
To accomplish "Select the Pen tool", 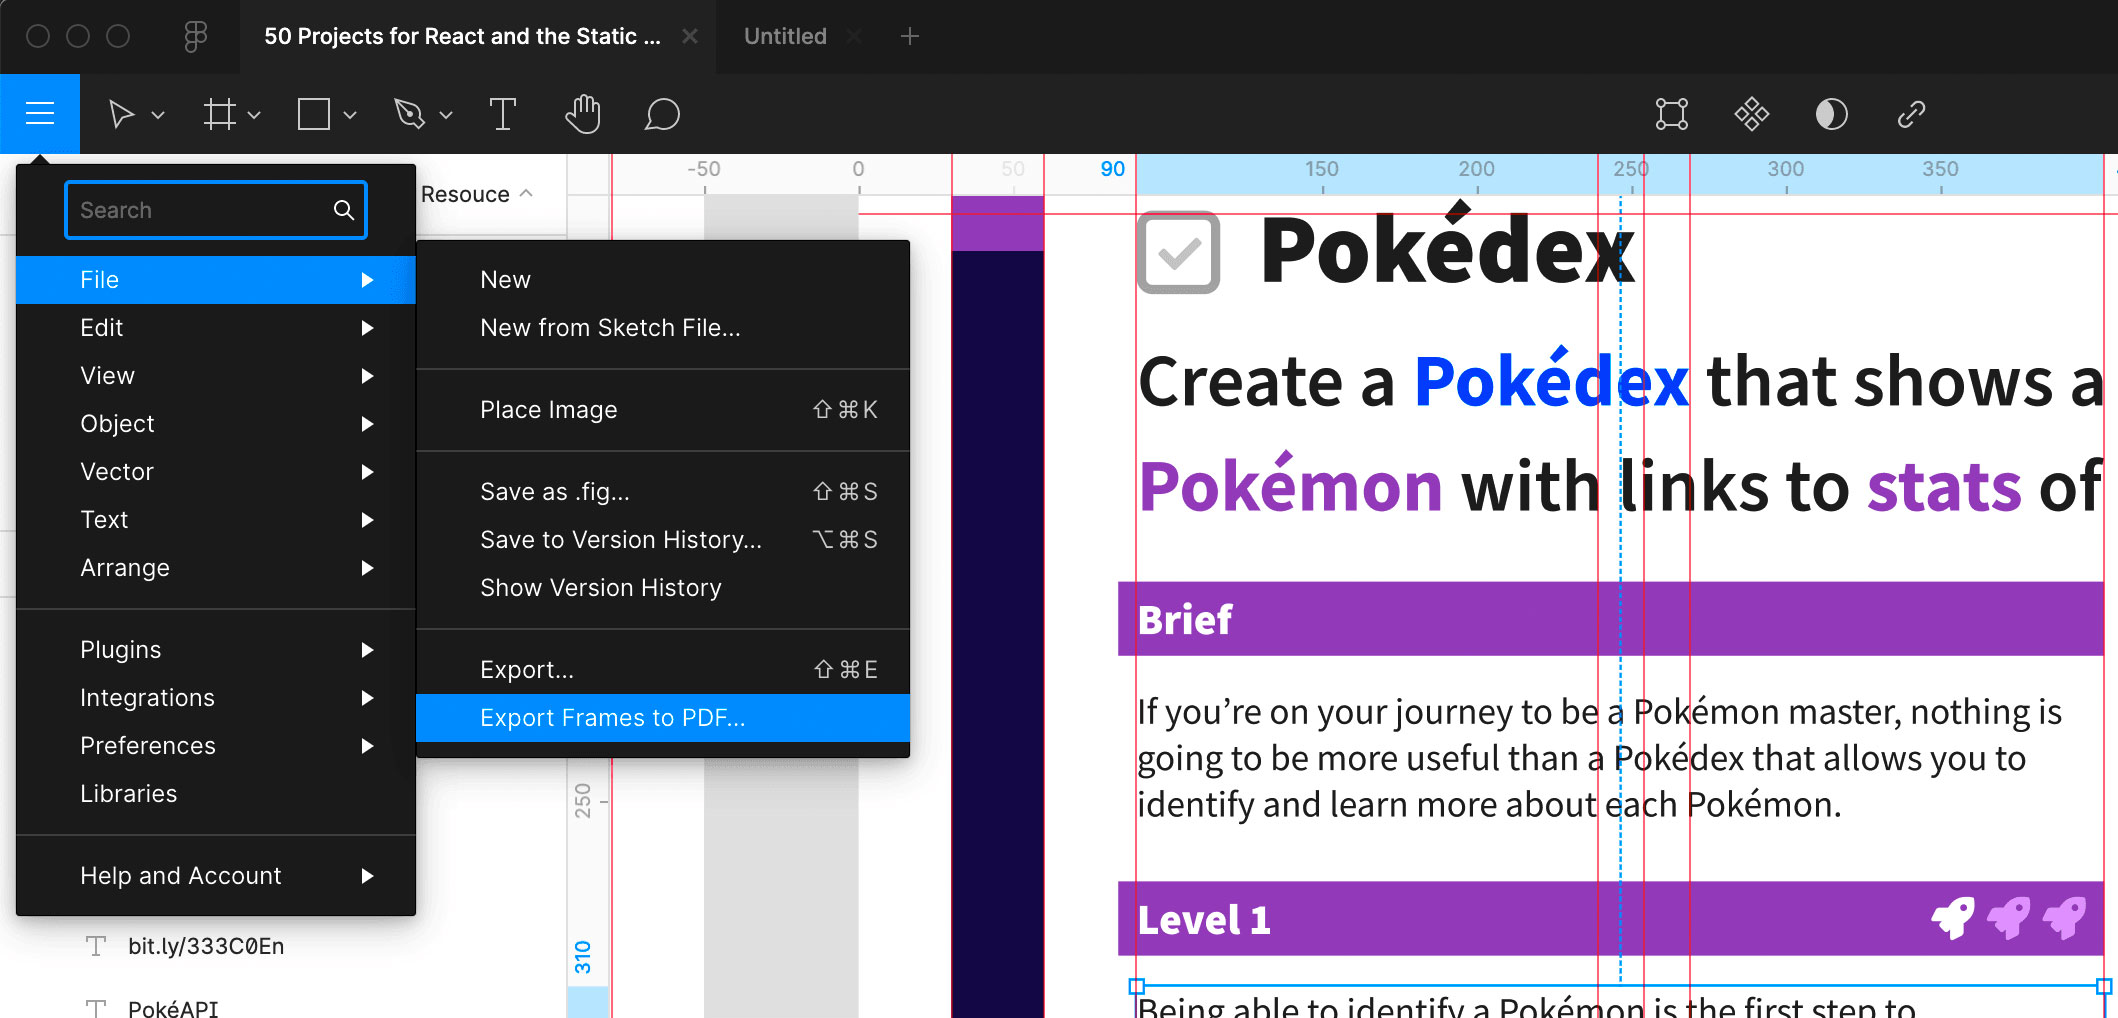I will pyautogui.click(x=409, y=114).
